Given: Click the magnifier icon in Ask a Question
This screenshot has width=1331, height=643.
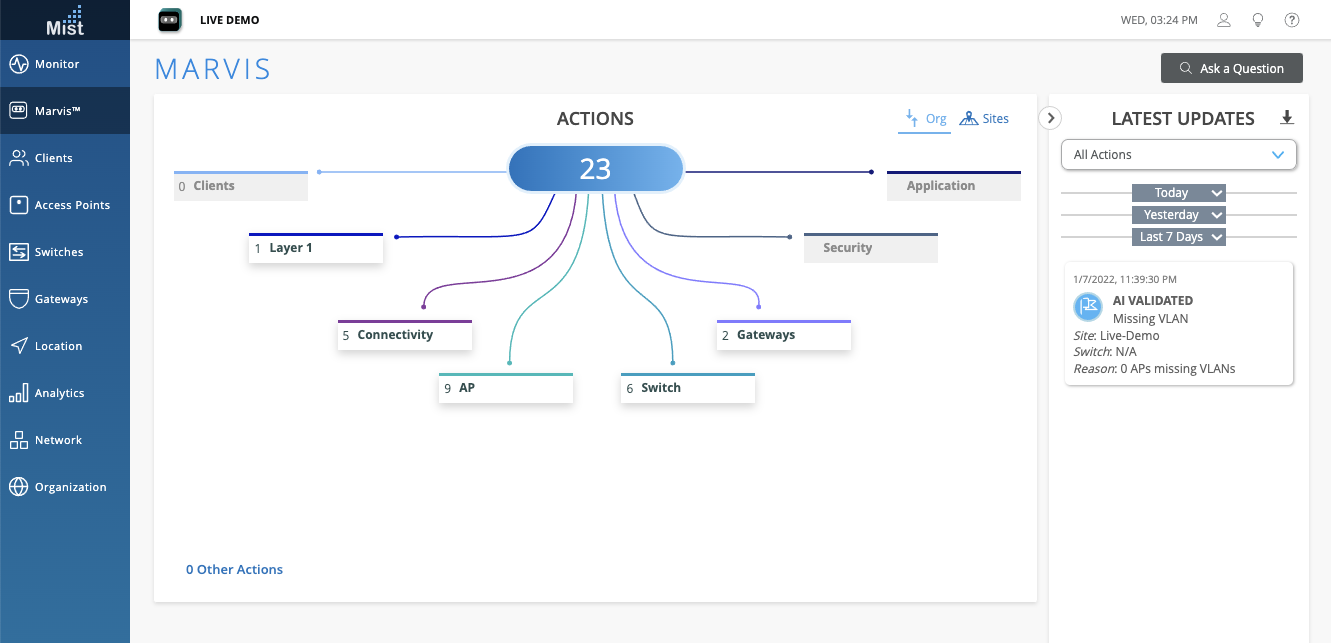Looking at the screenshot, I should click(1186, 68).
